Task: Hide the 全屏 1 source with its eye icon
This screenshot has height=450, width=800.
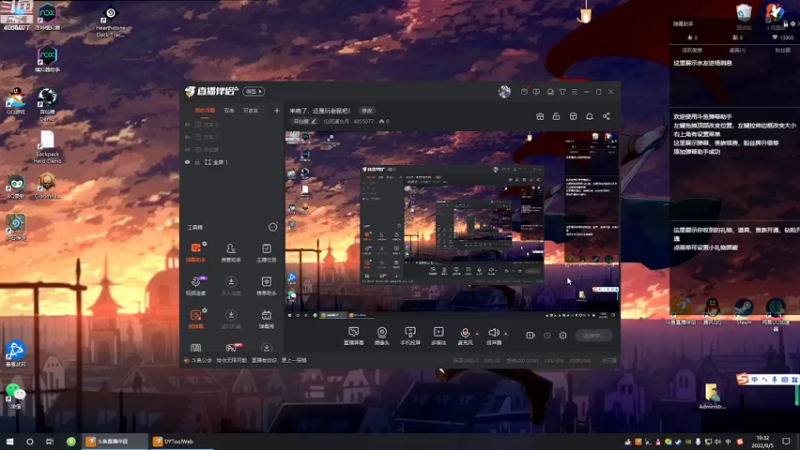Action: (x=187, y=162)
